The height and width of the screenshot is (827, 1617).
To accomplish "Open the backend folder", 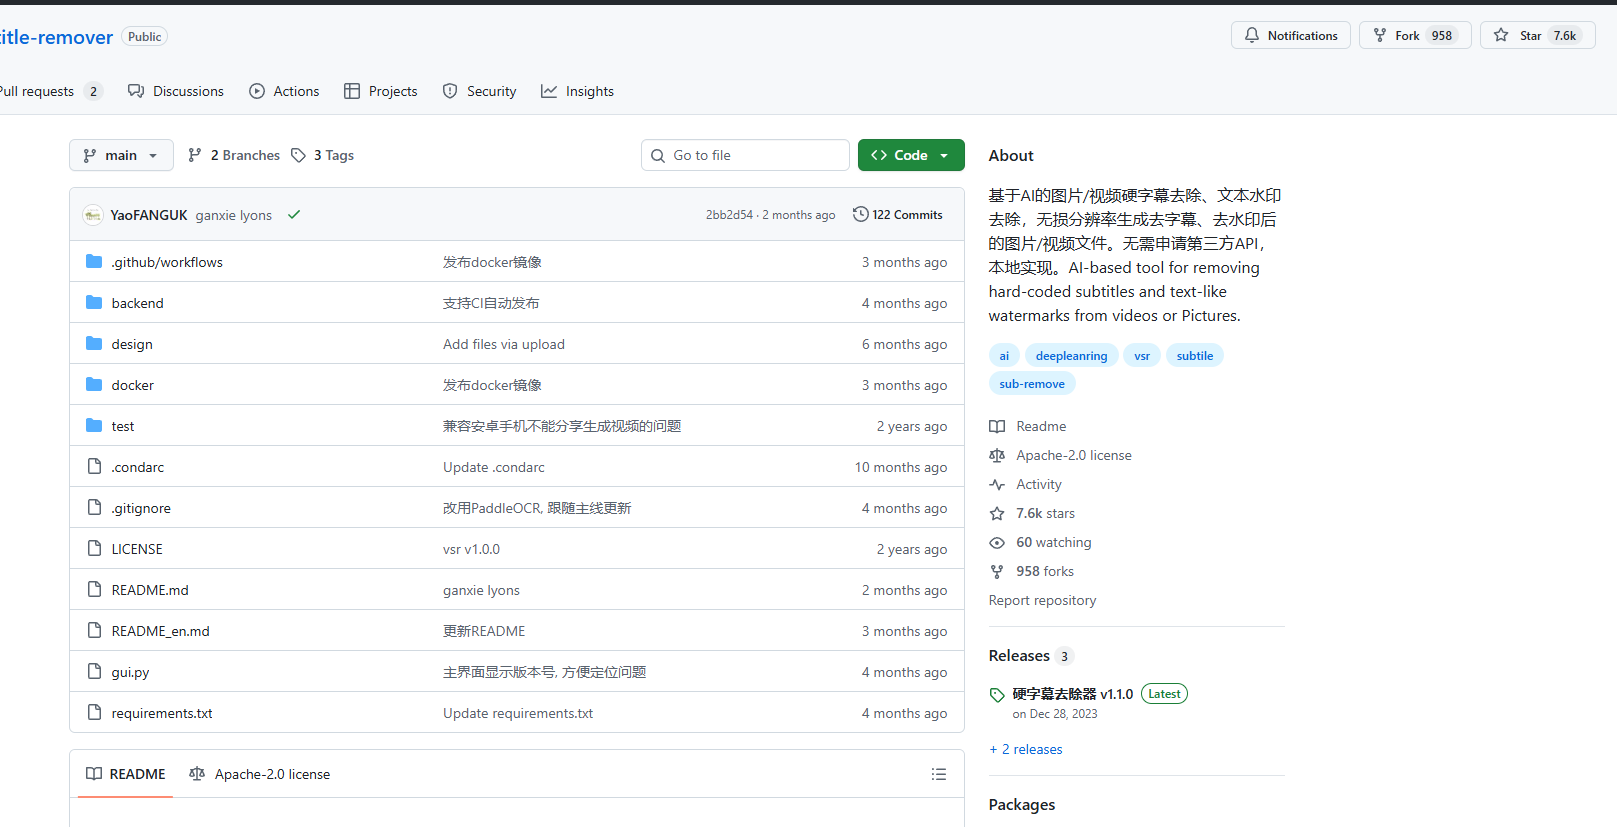I will [x=137, y=303].
